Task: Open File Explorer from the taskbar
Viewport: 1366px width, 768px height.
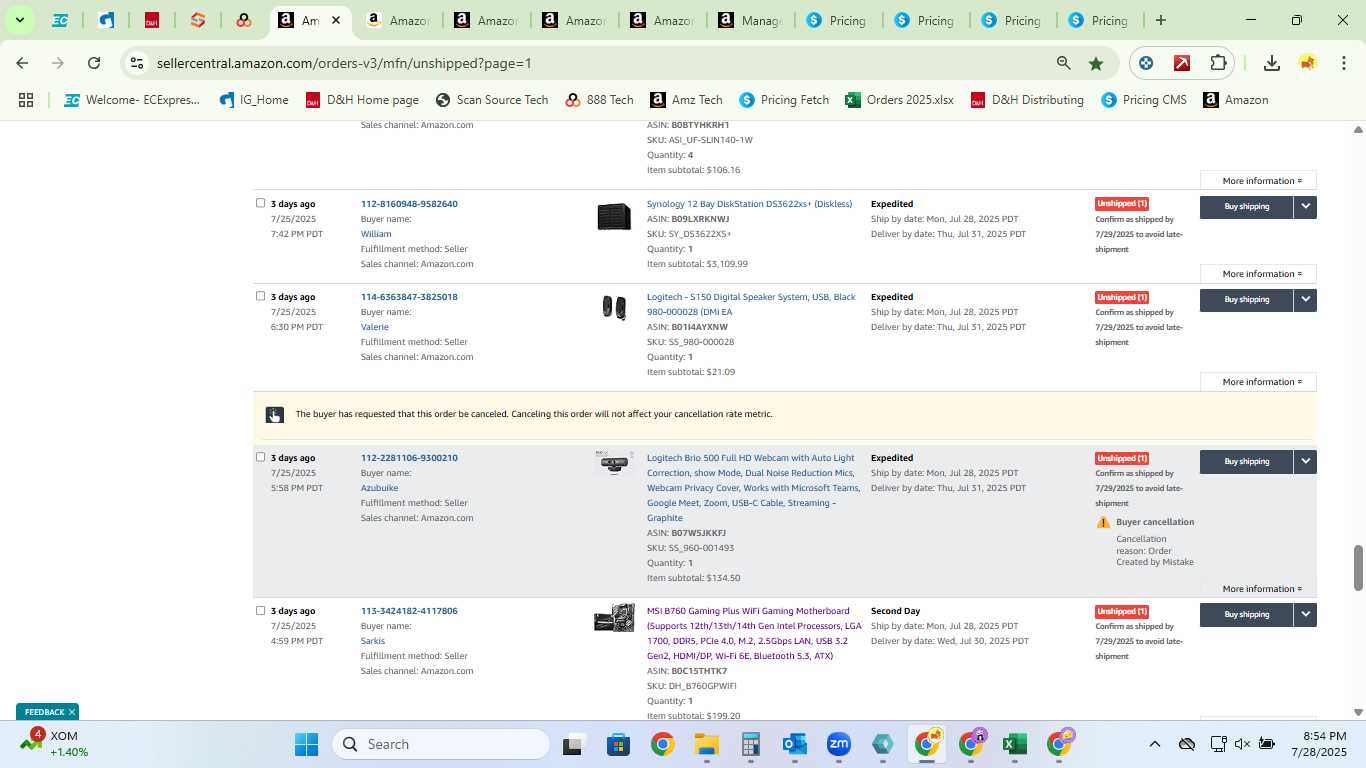Action: click(x=707, y=744)
